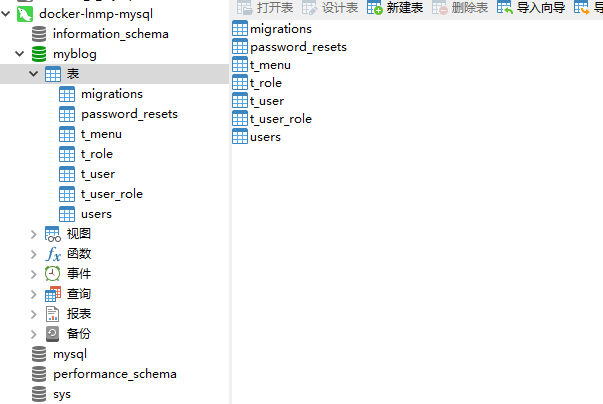The width and height of the screenshot is (603, 404).
Task: Select 查询 queries node label
Action: 79,294
